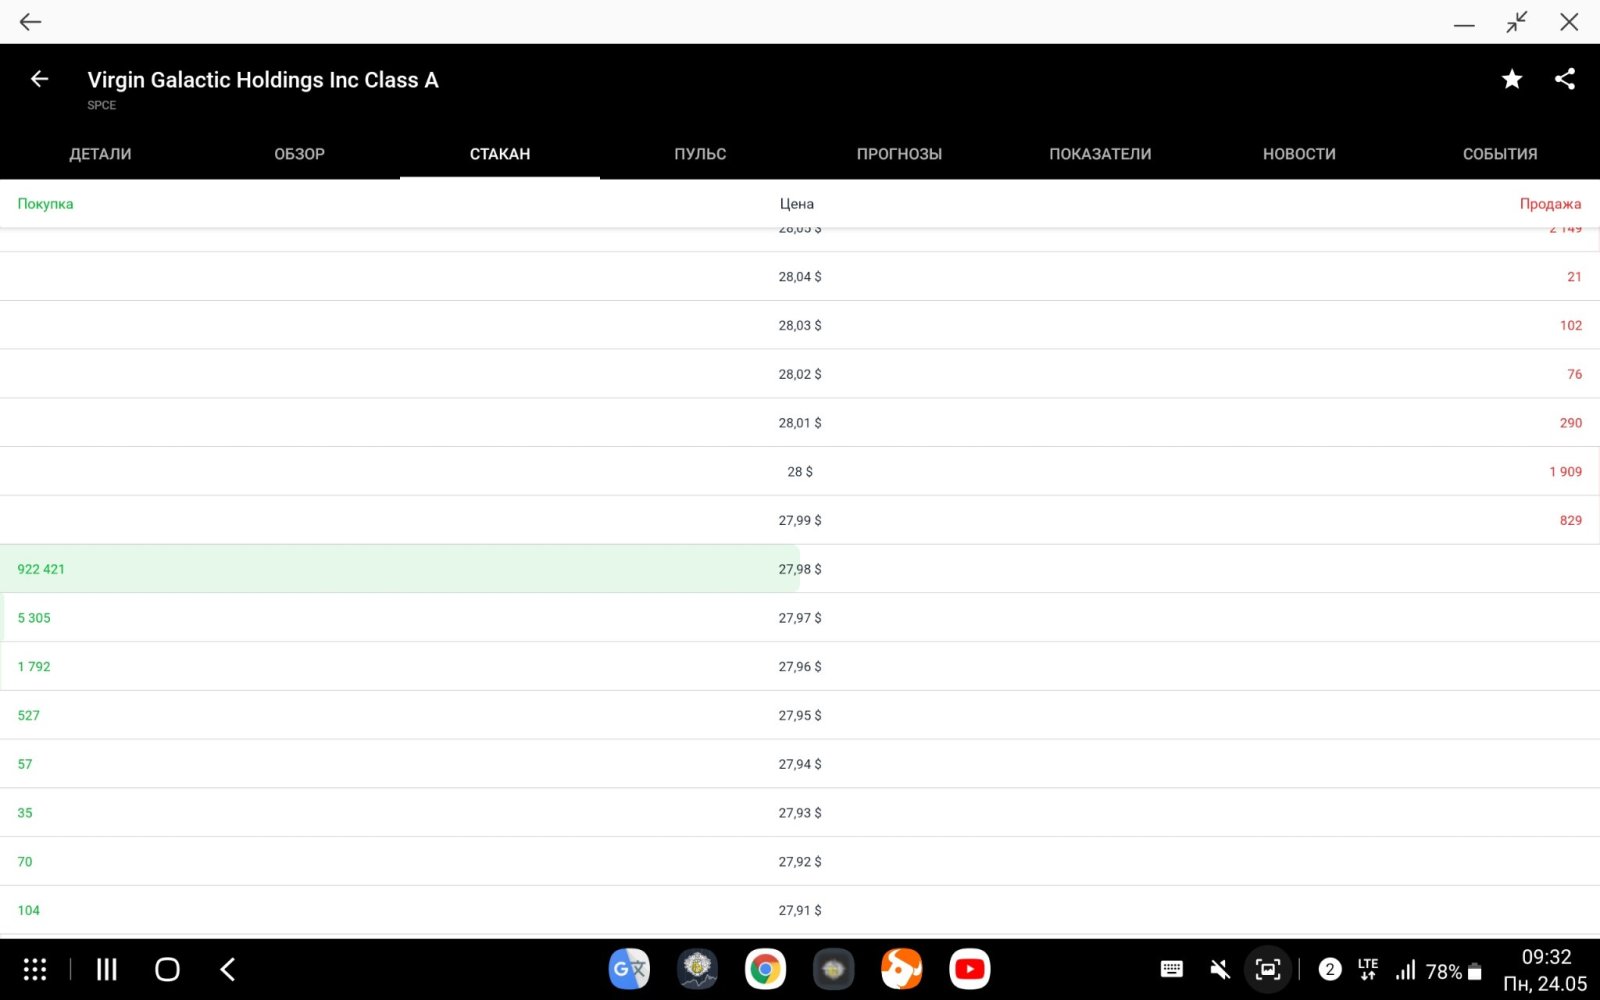Screen dimensions: 1600x1000
Task: Tap the back arrow beside Virgin Galactic title
Action: tap(39, 79)
